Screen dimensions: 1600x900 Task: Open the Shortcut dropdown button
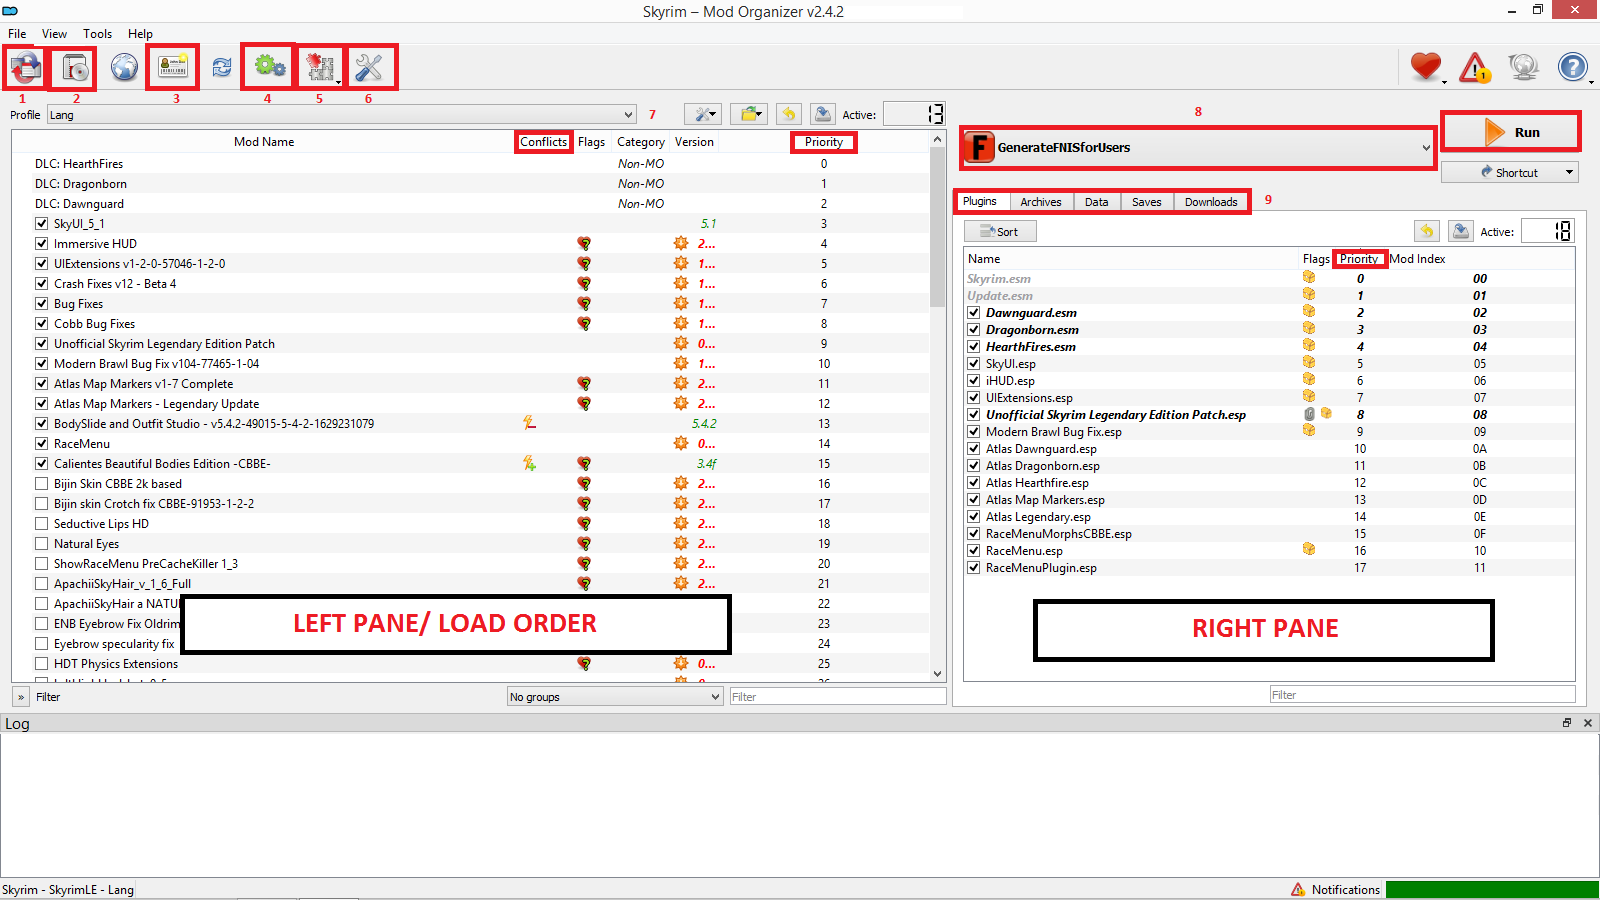click(1510, 172)
